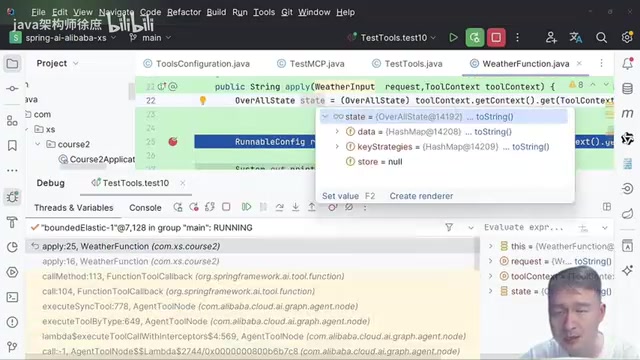Expand the 'this' variable in Variables

point(491,246)
